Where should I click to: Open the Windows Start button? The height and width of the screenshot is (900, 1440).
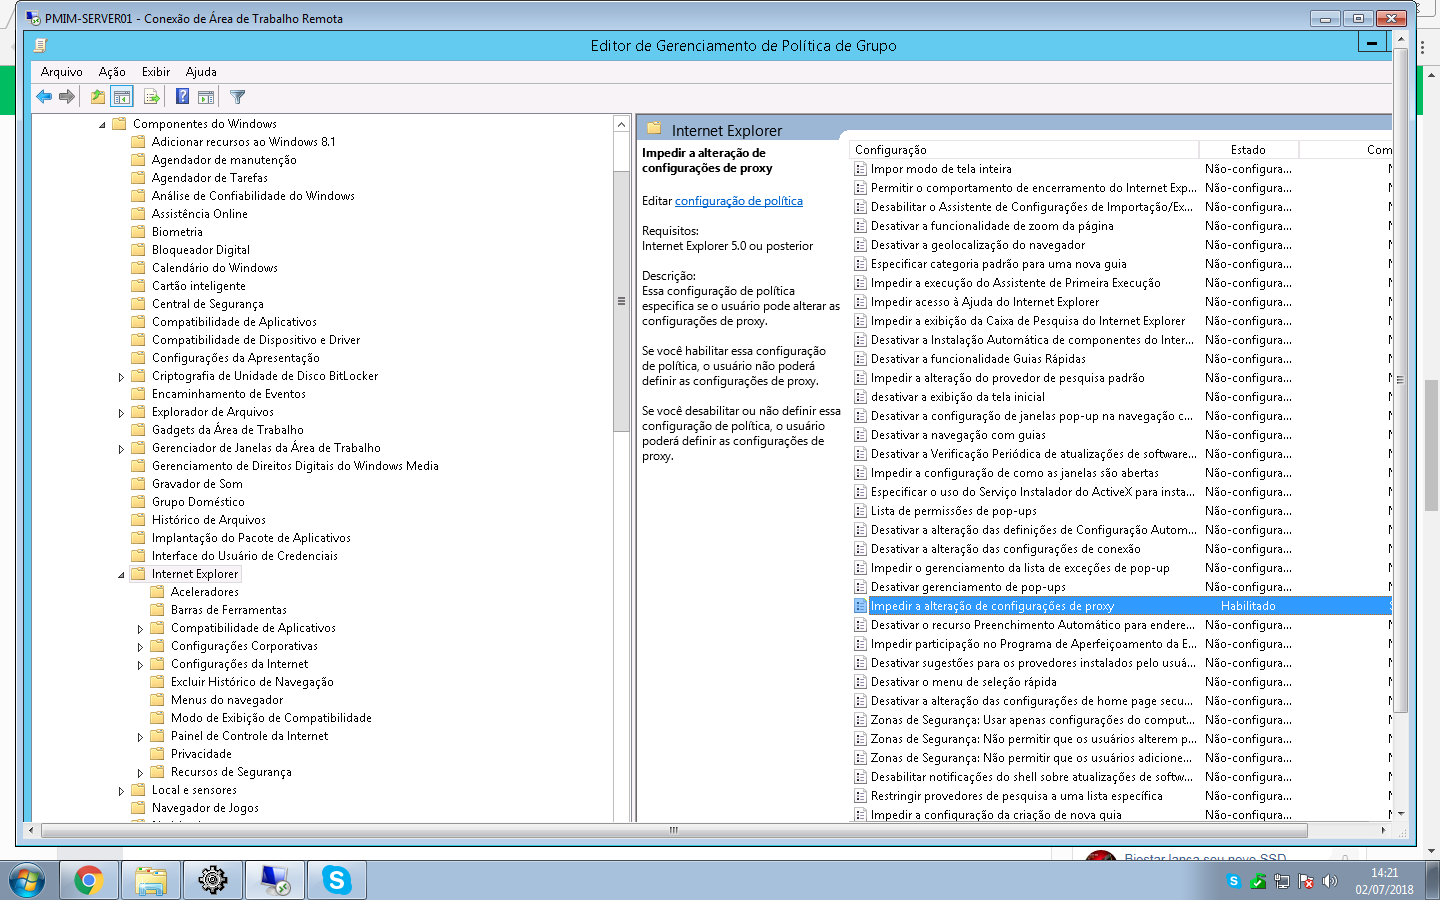click(27, 880)
